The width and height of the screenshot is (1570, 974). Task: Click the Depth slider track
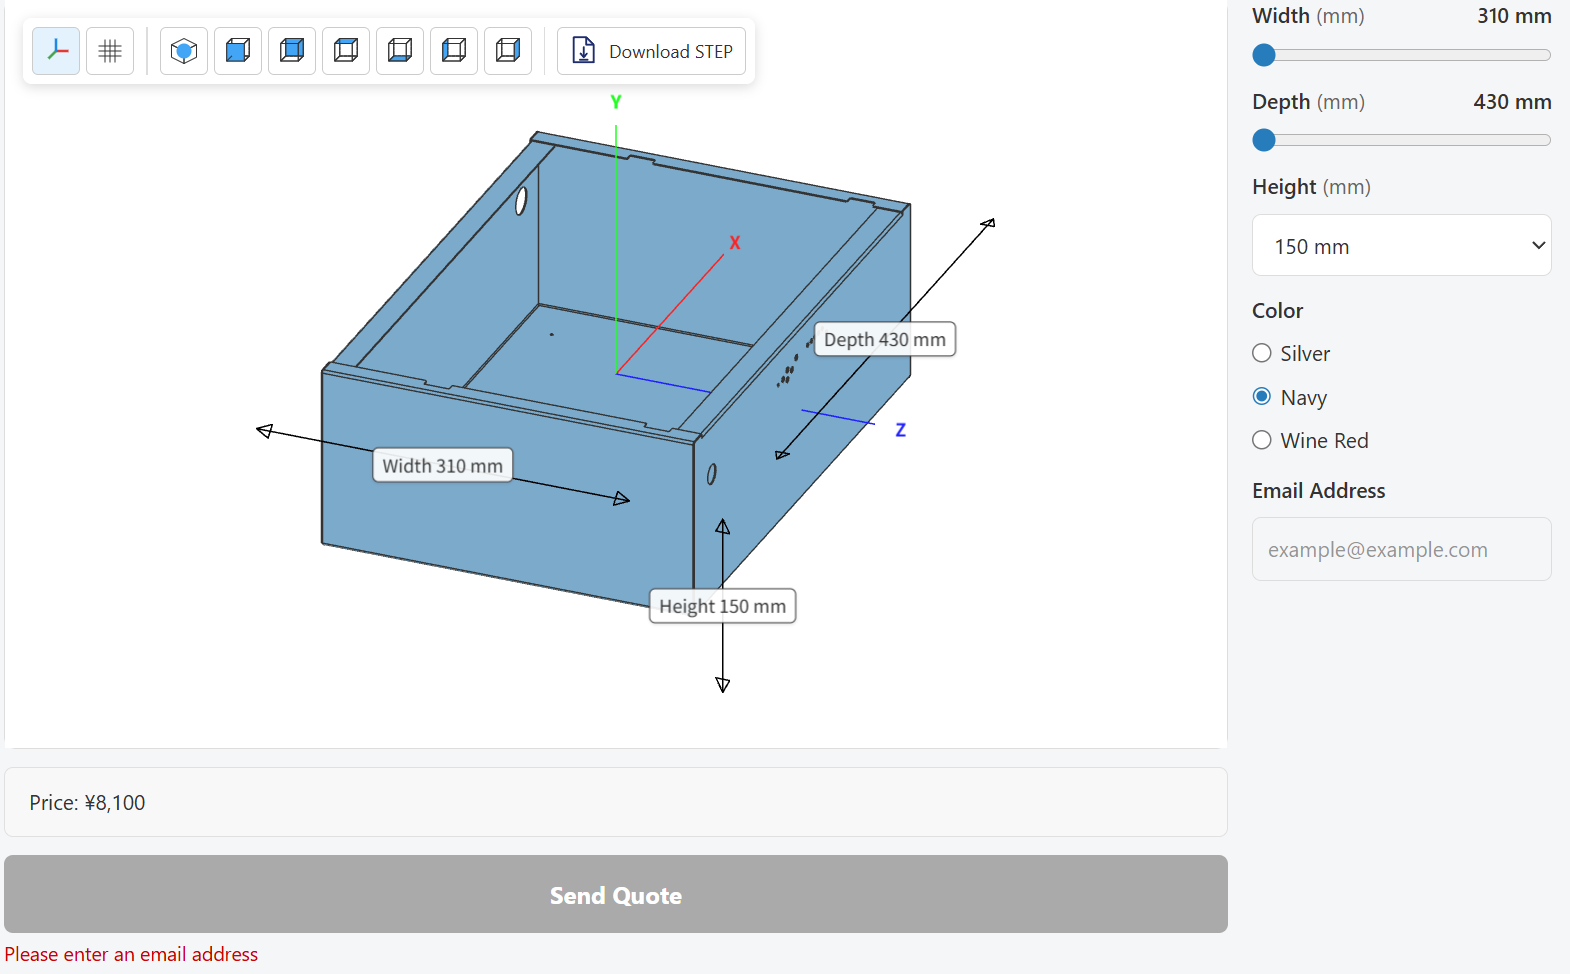[1402, 140]
